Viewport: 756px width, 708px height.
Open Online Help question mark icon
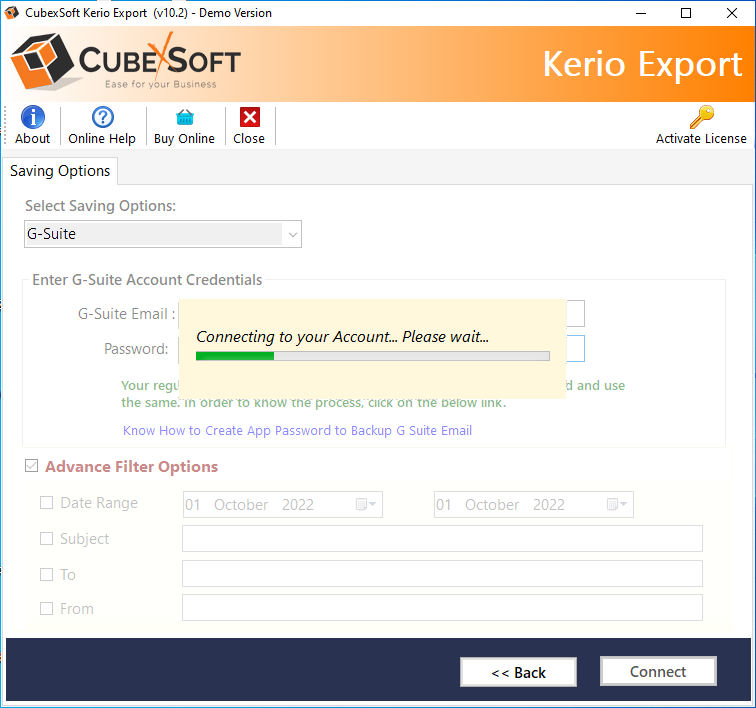point(103,117)
